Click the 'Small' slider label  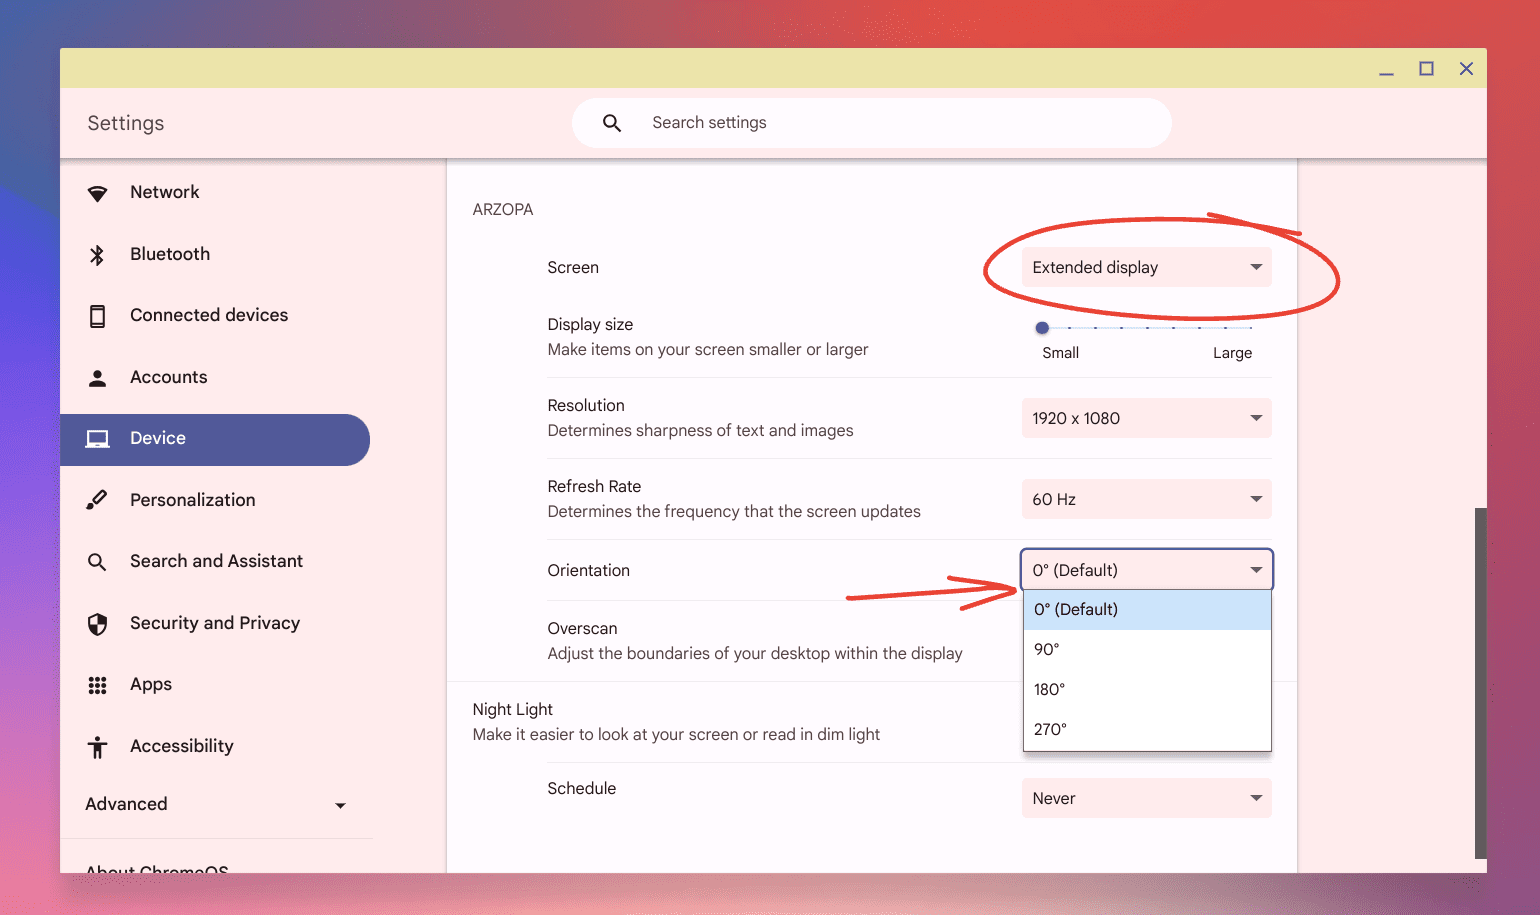pyautogui.click(x=1060, y=353)
